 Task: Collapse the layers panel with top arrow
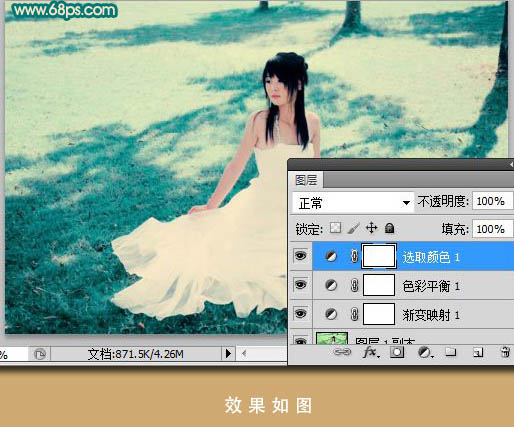(x=511, y=164)
